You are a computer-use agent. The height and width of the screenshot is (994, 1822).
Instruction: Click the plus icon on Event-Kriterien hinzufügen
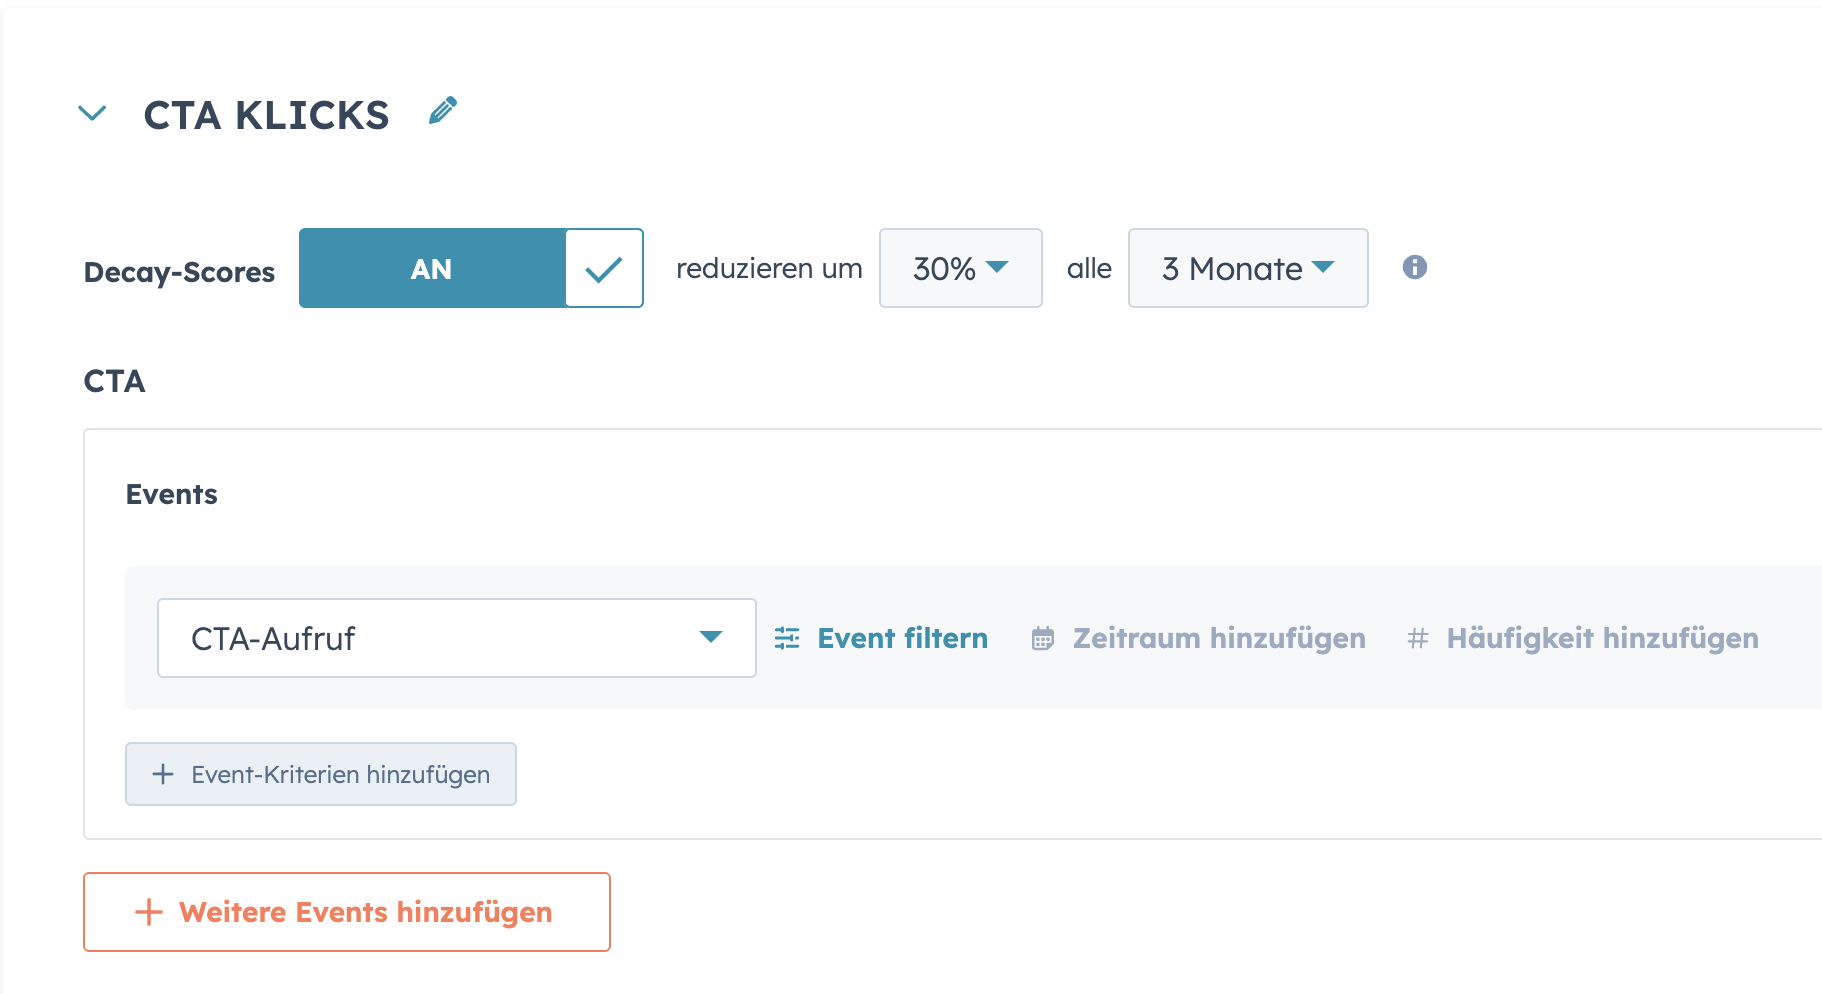pos(161,773)
